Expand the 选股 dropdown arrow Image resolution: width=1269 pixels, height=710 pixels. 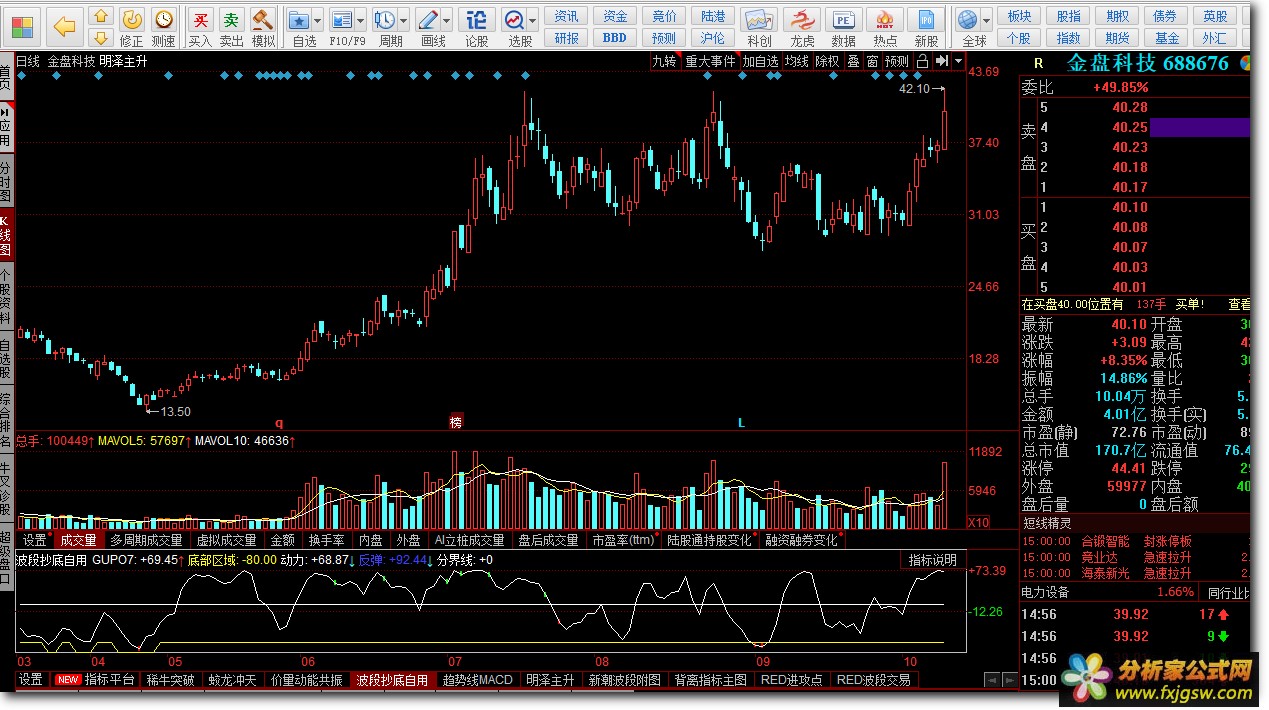[534, 20]
